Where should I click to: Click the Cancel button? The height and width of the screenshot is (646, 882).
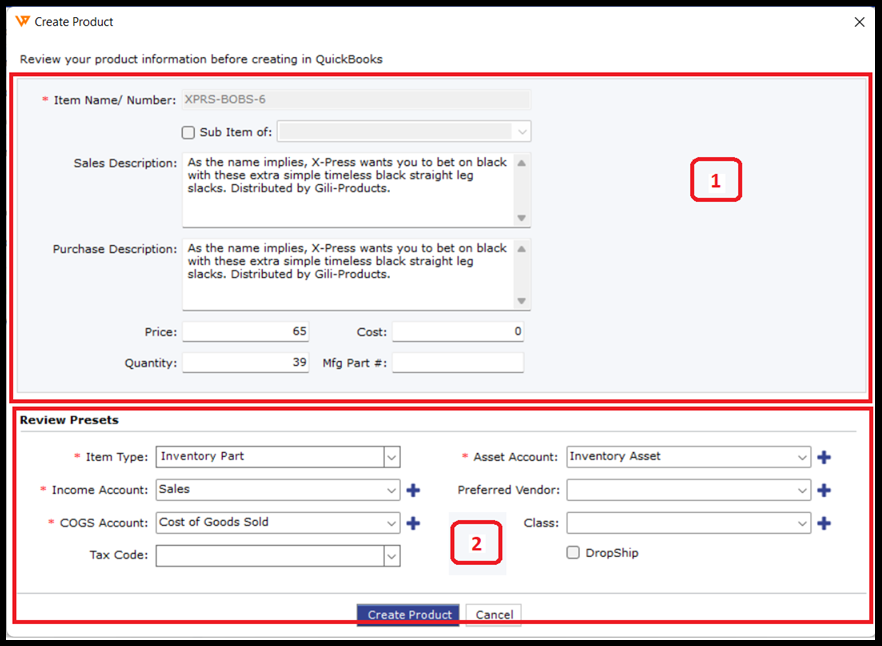[494, 614]
